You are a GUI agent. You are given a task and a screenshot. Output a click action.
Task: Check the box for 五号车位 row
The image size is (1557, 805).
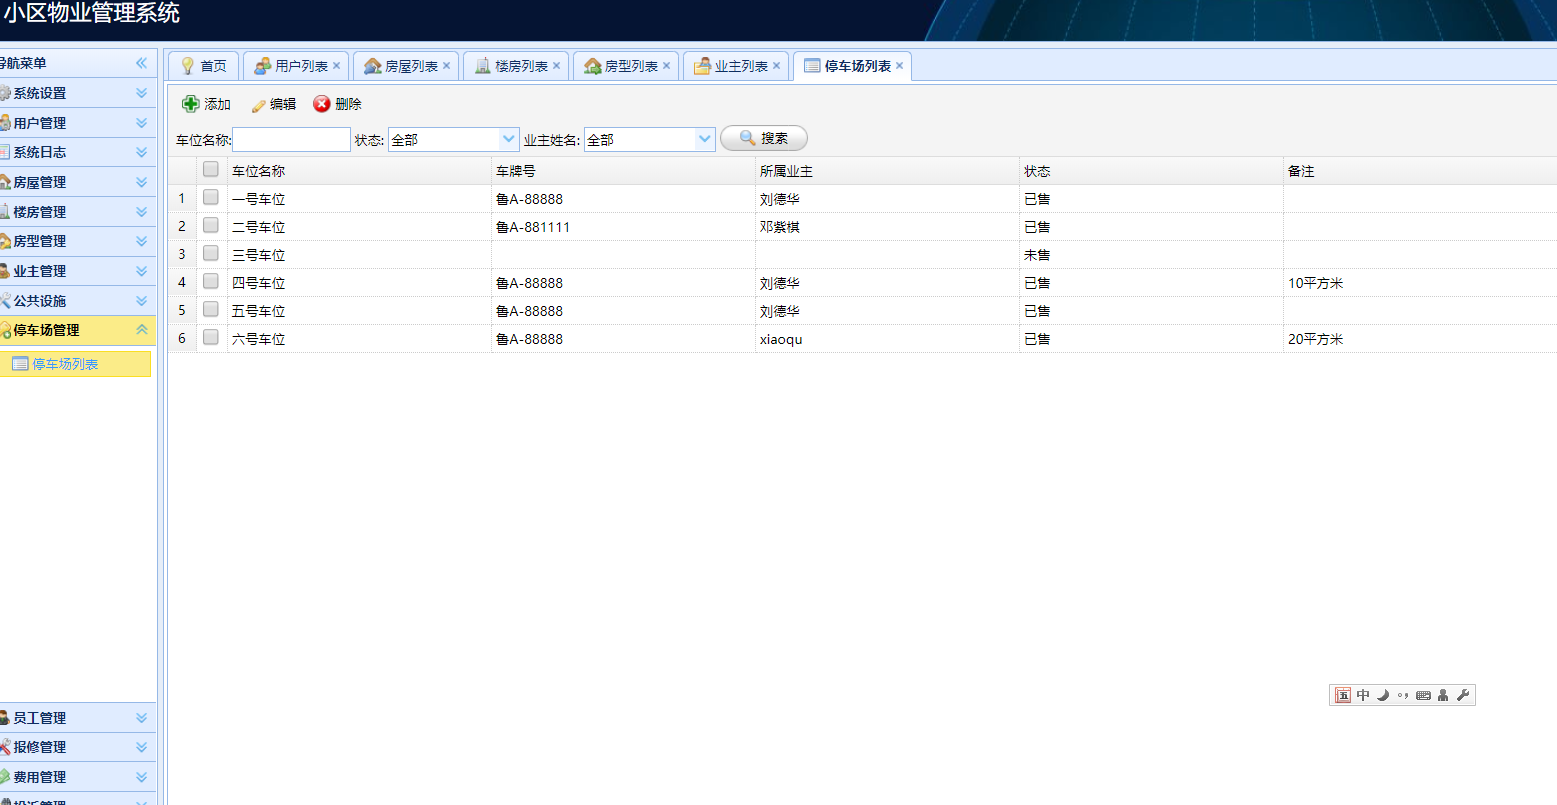click(210, 310)
